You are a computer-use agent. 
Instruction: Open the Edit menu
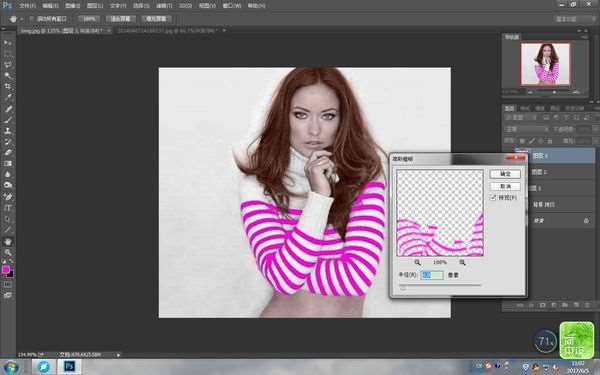(50, 6)
